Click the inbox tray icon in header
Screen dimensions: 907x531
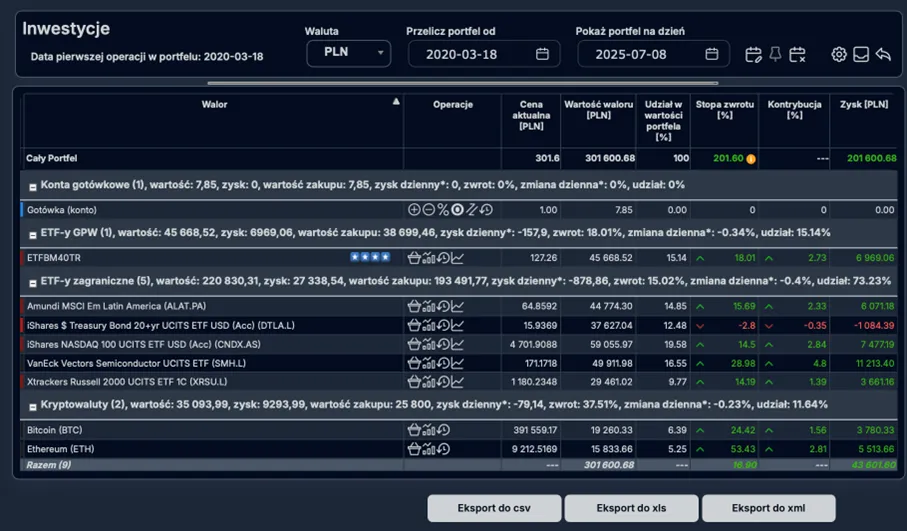click(x=861, y=54)
